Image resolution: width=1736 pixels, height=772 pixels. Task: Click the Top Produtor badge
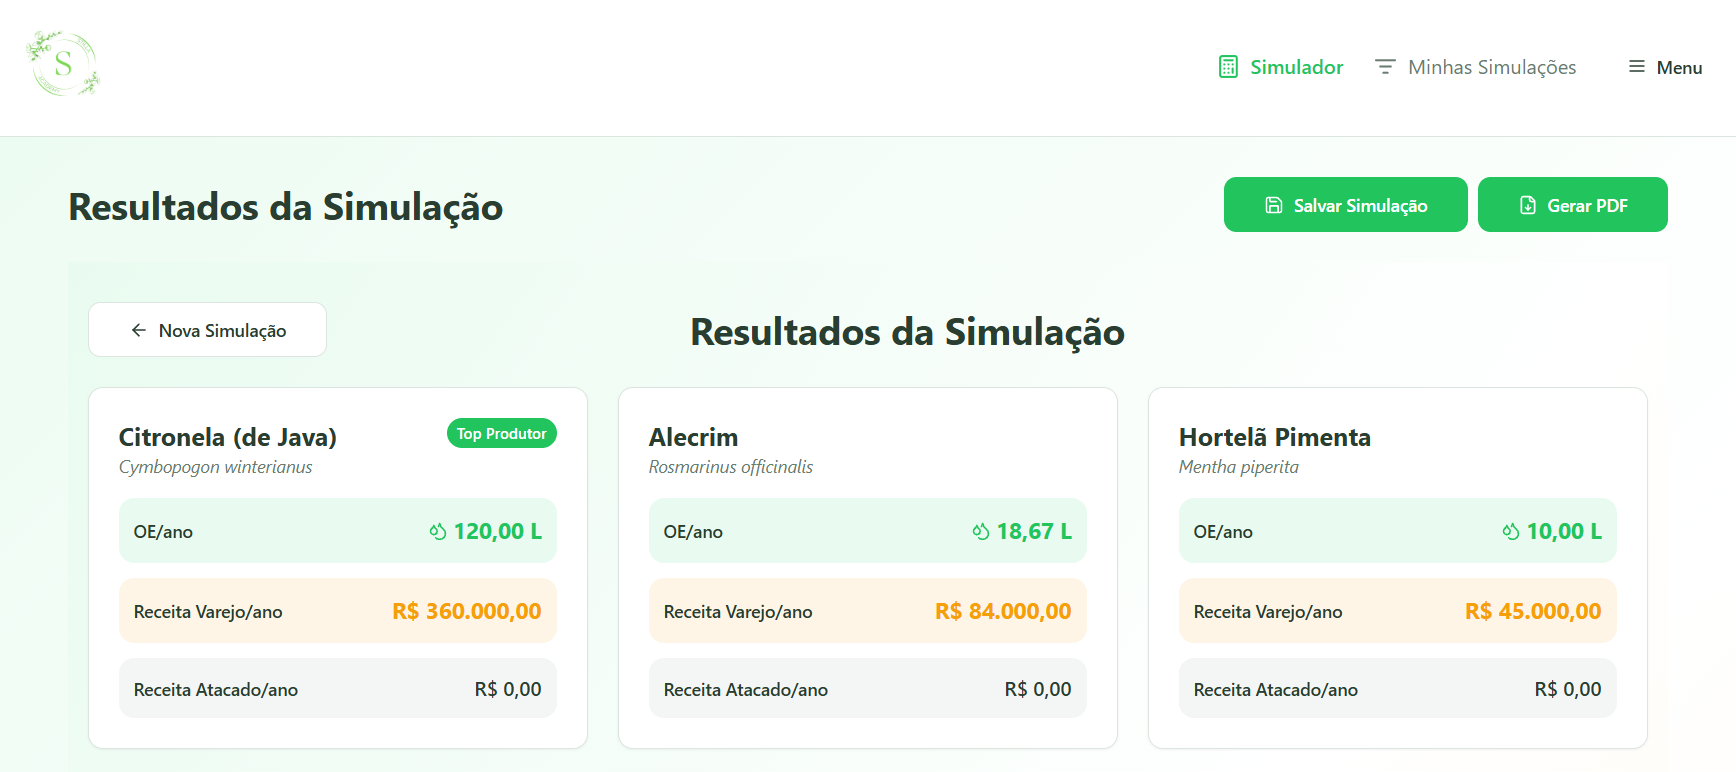point(501,433)
